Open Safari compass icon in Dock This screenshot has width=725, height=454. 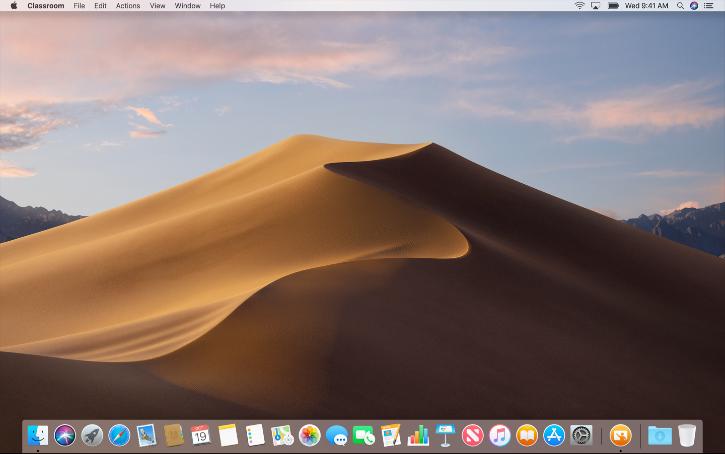119,436
